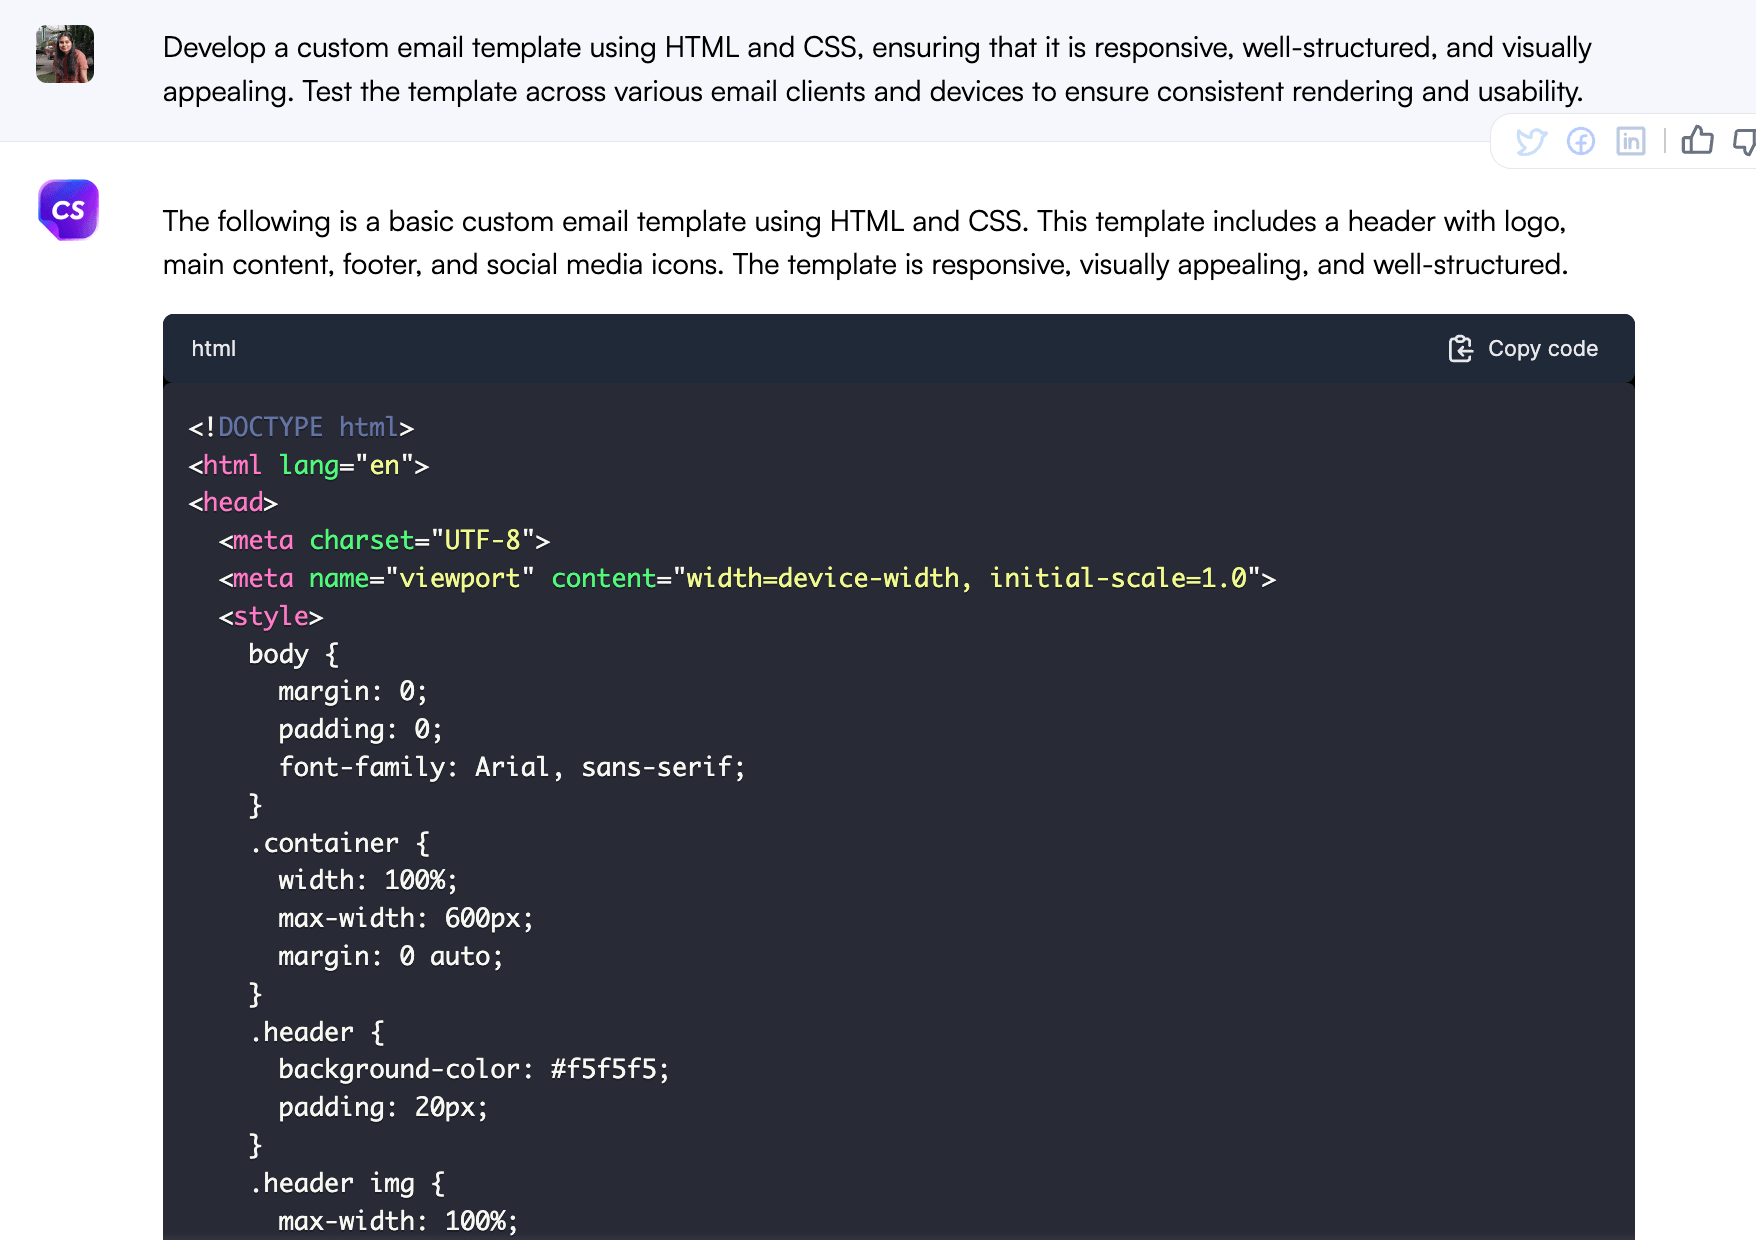Open the user's profile photo
The height and width of the screenshot is (1240, 1756).
coord(65,54)
